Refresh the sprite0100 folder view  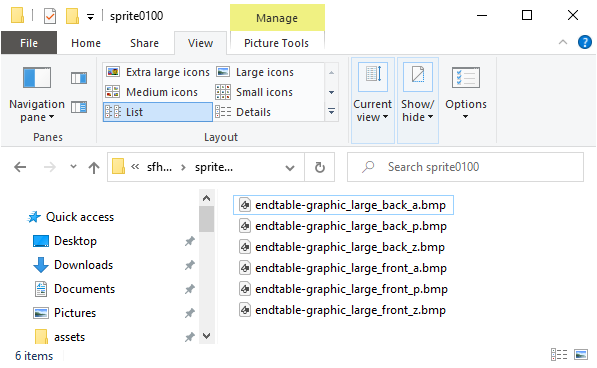pos(320,167)
